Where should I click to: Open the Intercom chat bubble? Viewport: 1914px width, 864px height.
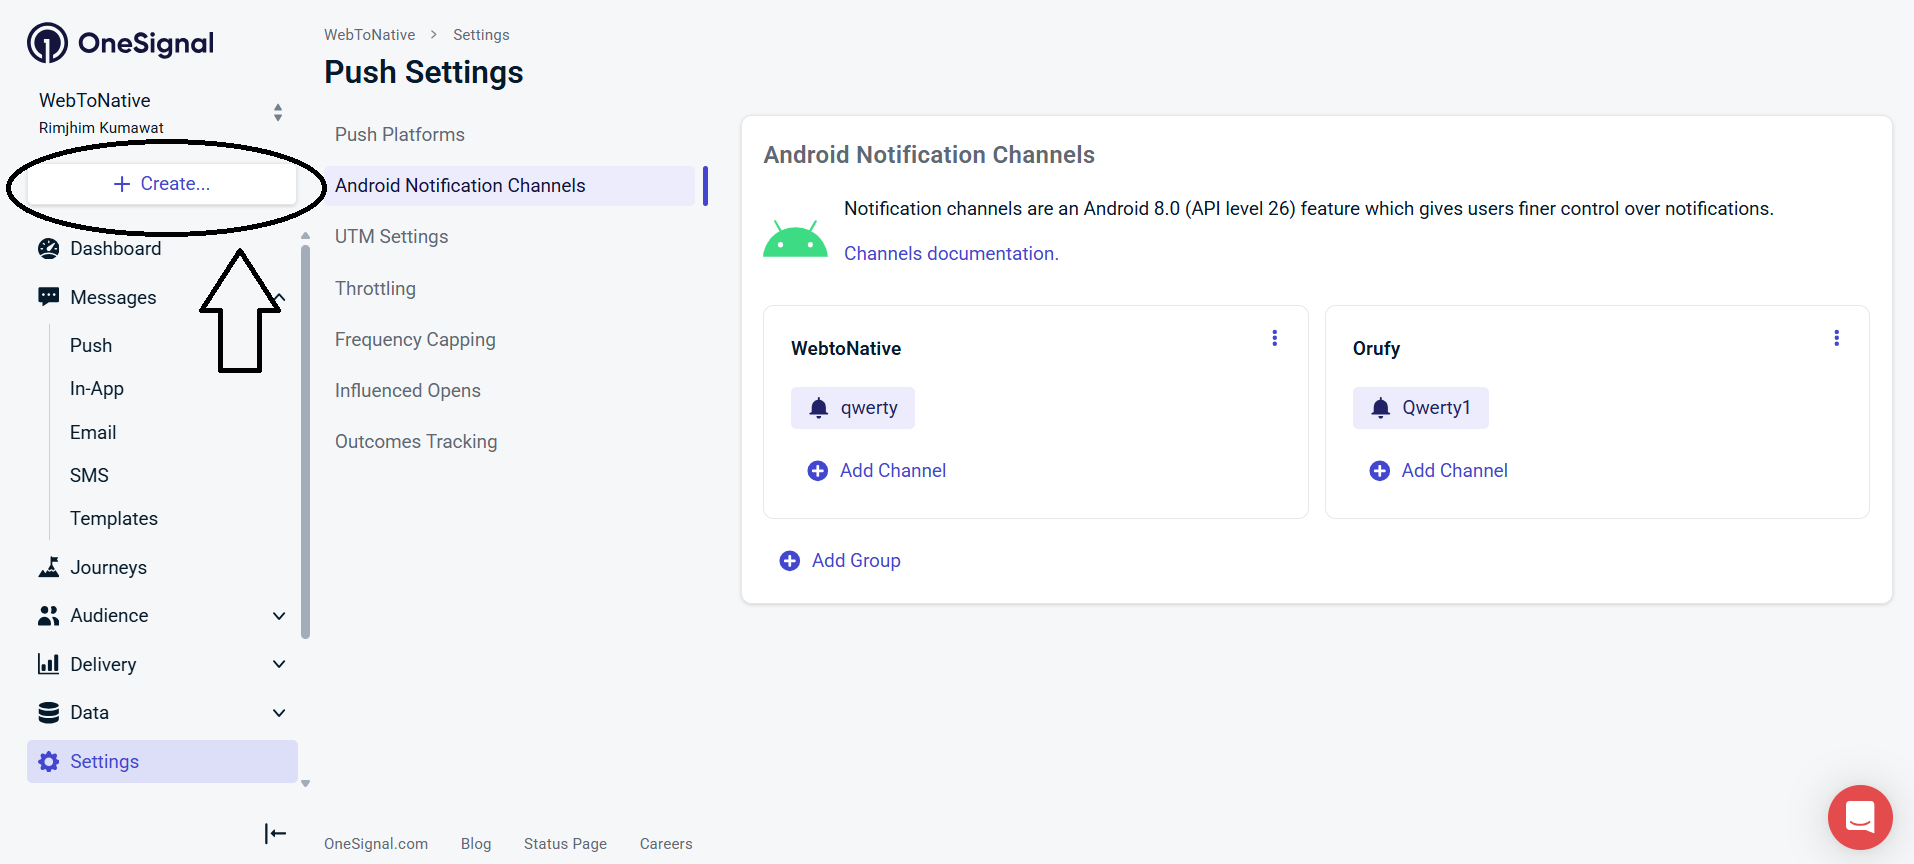[x=1859, y=817]
